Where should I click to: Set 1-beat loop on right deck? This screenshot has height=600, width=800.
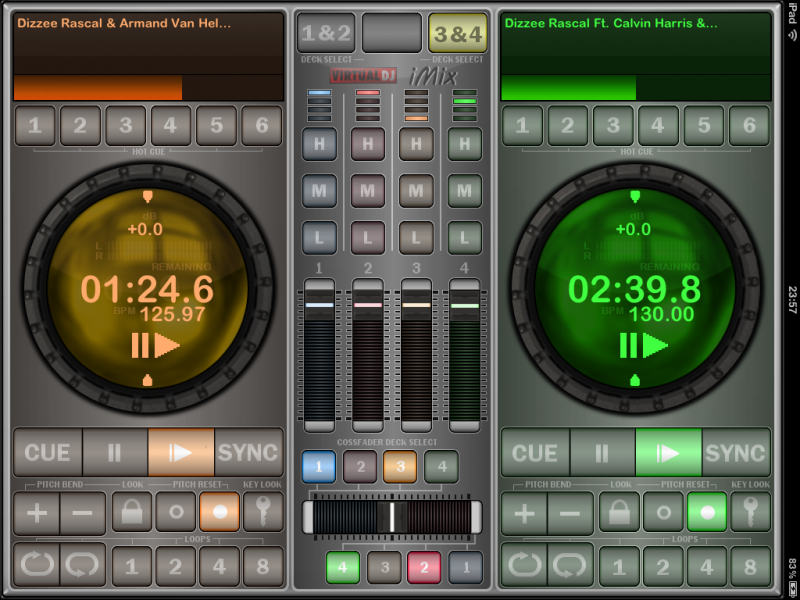[619, 566]
